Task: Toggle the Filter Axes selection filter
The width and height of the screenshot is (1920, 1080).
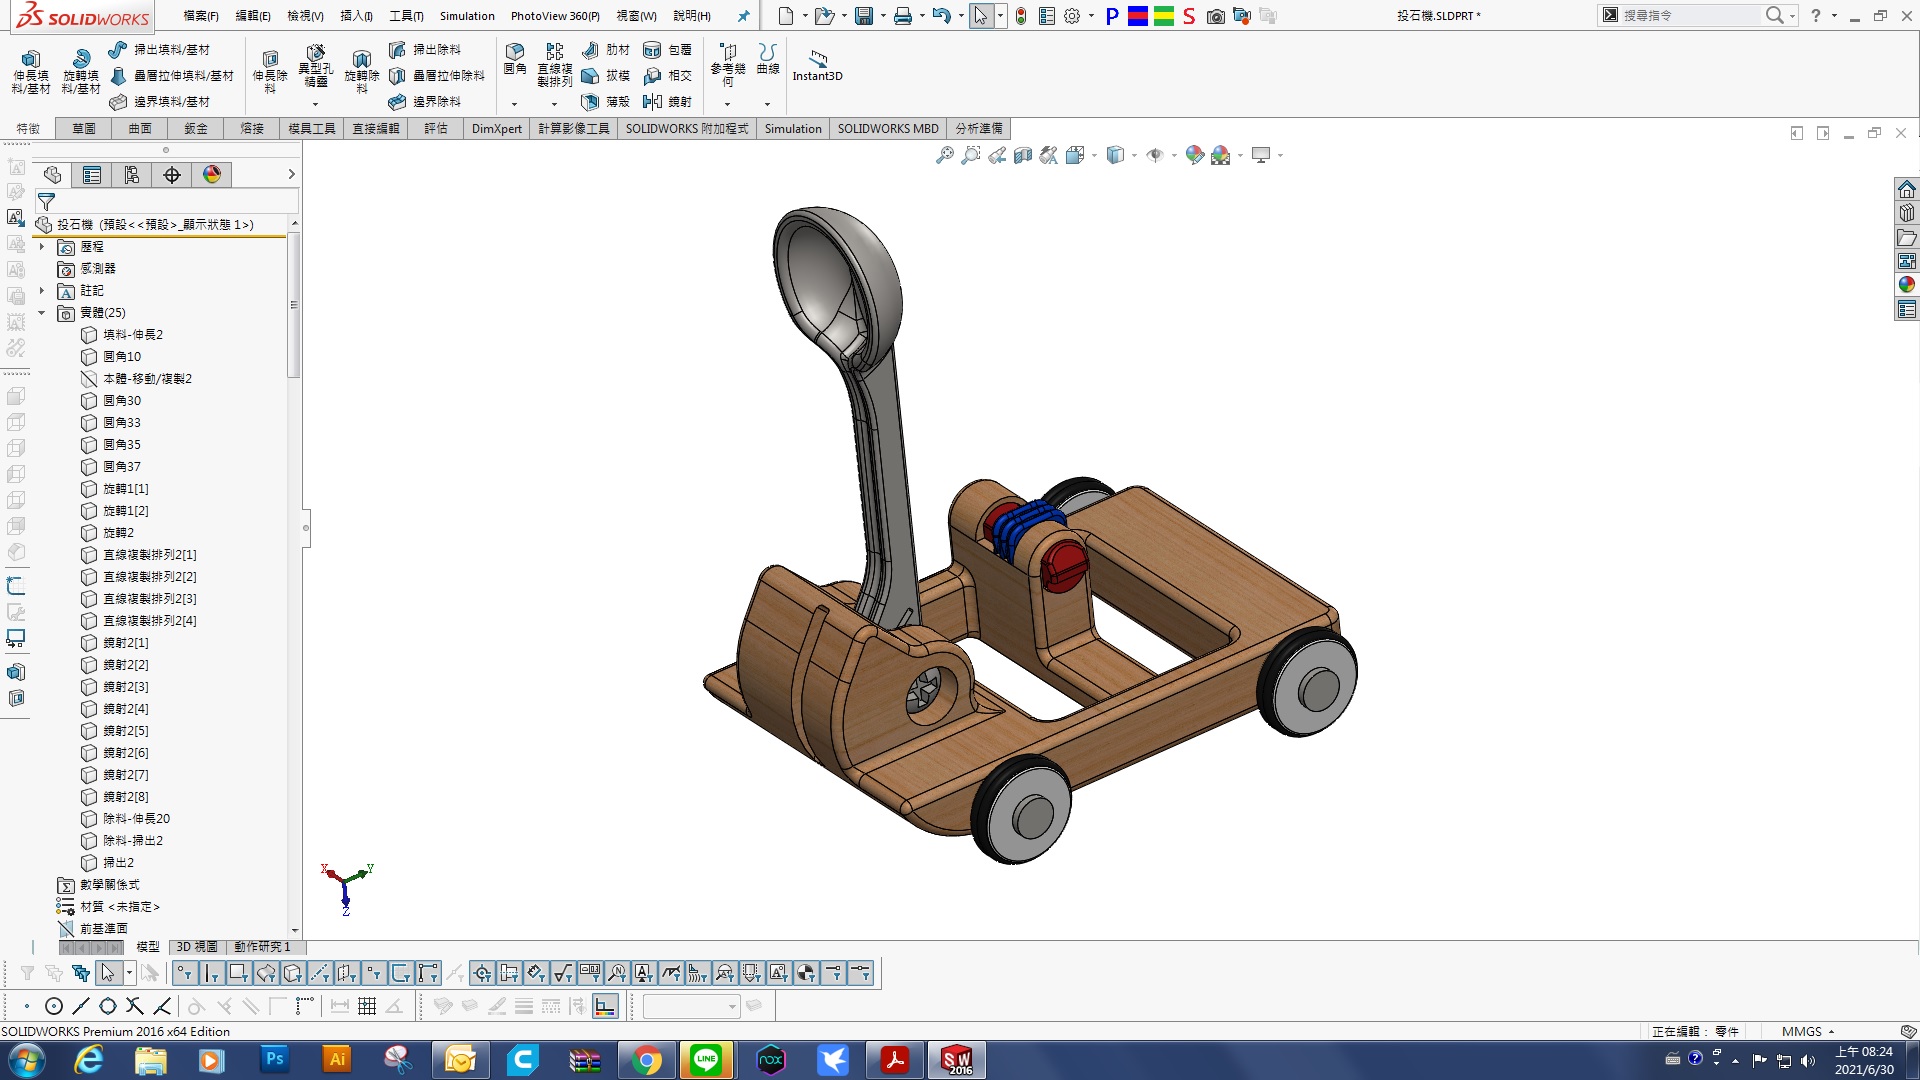Action: click(319, 973)
